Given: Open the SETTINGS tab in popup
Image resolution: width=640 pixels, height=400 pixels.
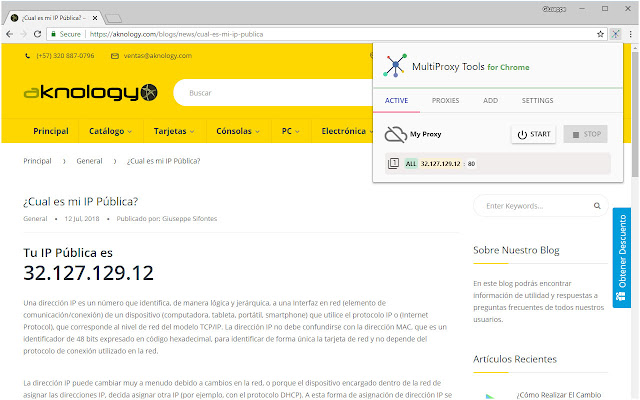Looking at the screenshot, I should [537, 100].
